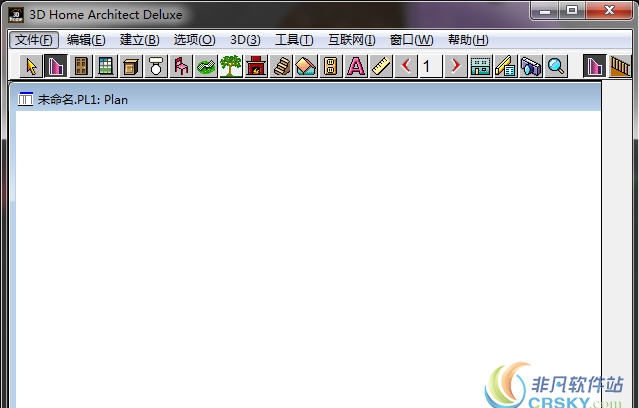This screenshot has height=408, width=639.
Task: Pick the standard wall sub-tool after the toolbar gap
Action: click(595, 66)
